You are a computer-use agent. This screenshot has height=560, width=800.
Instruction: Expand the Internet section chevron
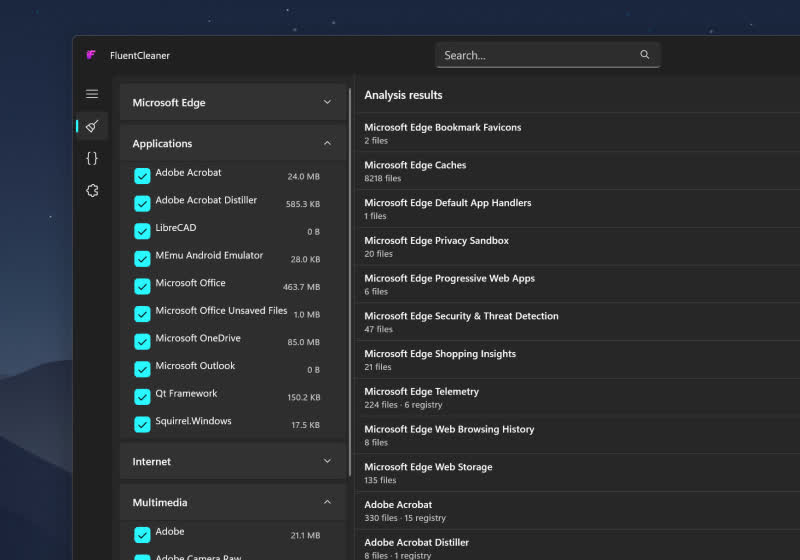[327, 461]
